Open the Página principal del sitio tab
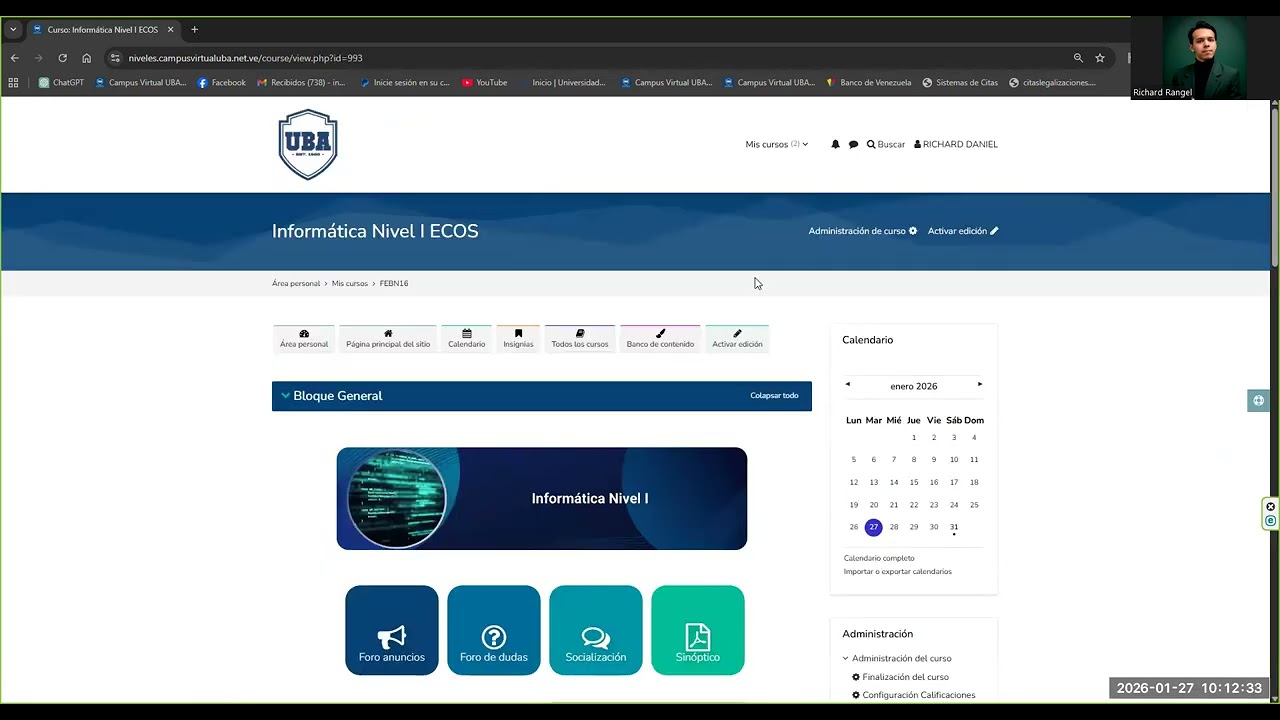 tap(388, 338)
